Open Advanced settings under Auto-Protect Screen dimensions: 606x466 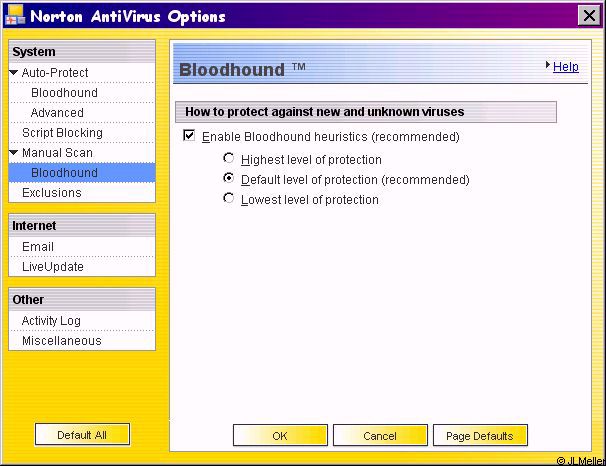[x=57, y=113]
